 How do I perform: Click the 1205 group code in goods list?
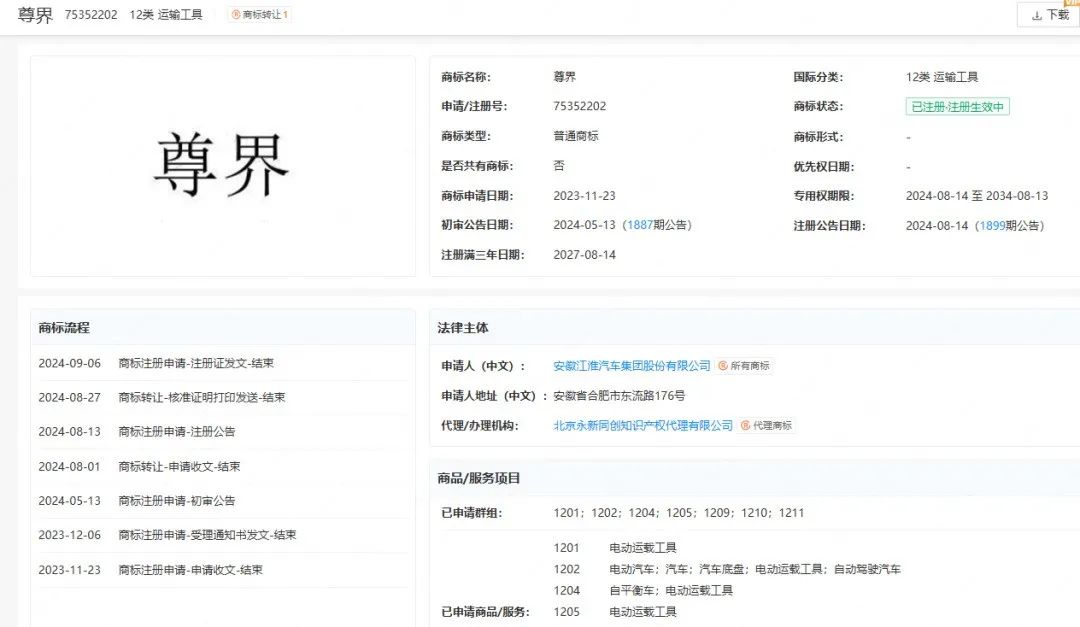[566, 612]
